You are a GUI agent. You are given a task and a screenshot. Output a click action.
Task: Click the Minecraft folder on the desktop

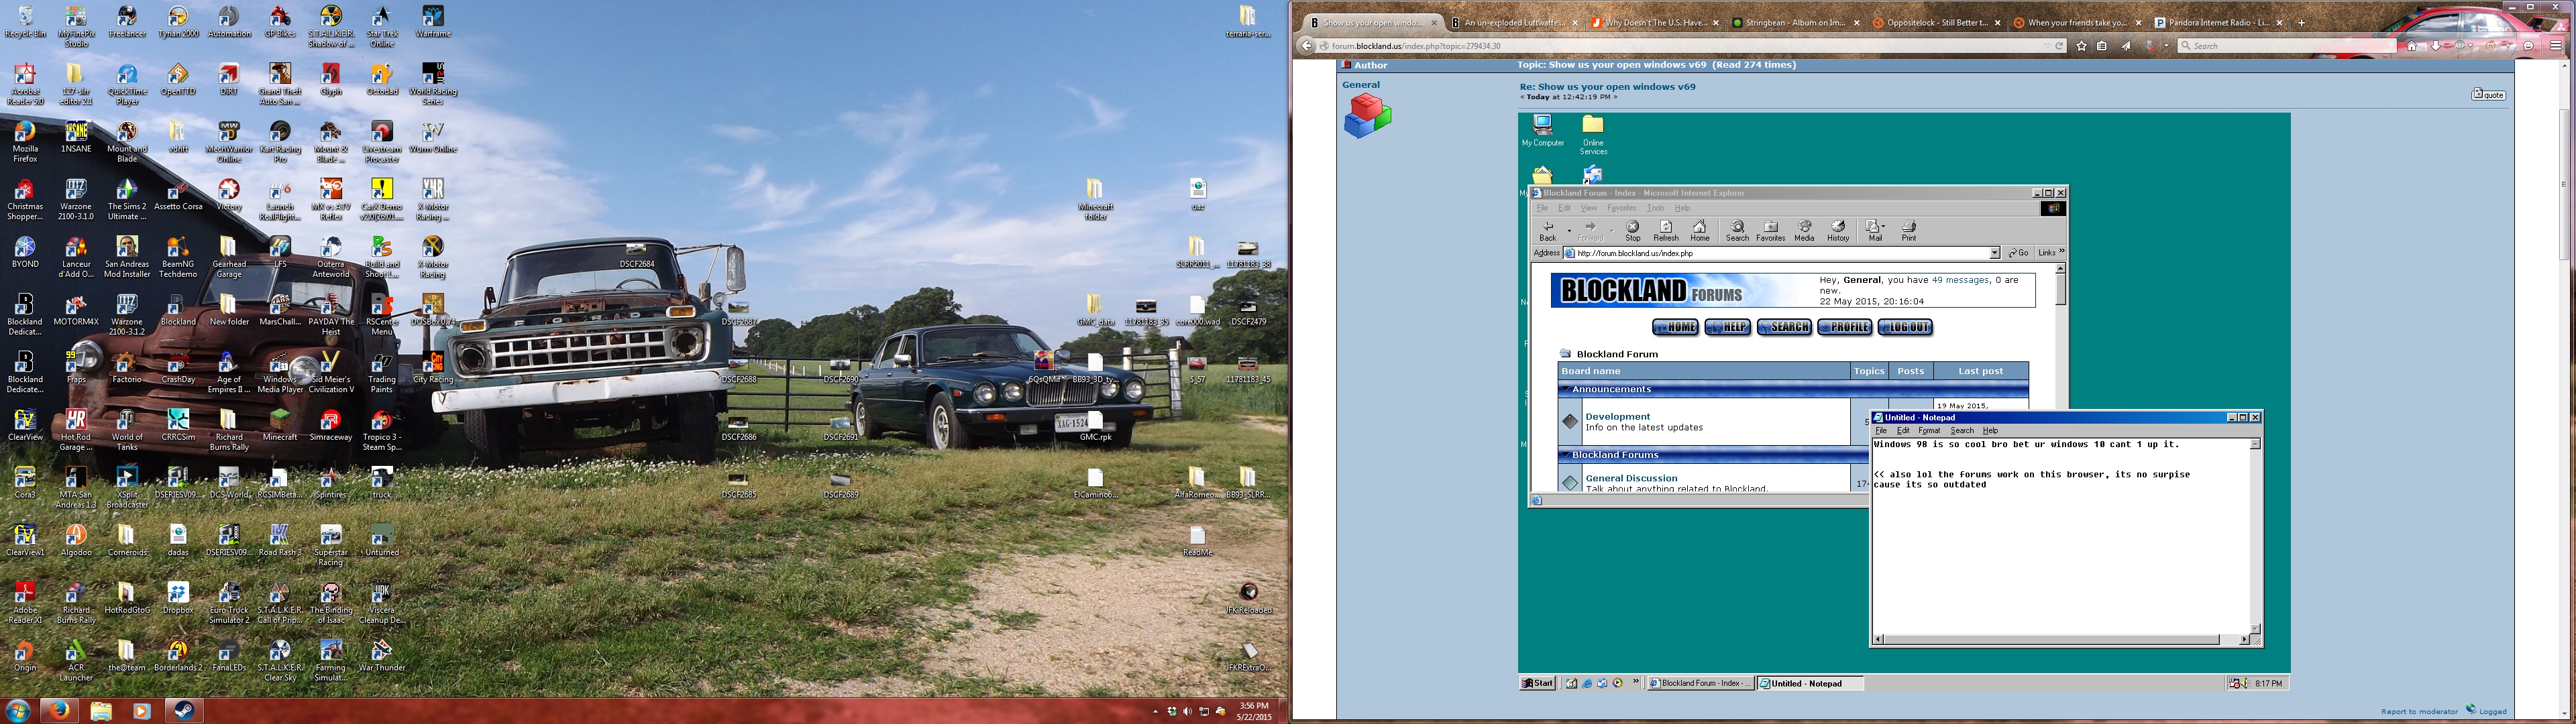click(x=1095, y=199)
